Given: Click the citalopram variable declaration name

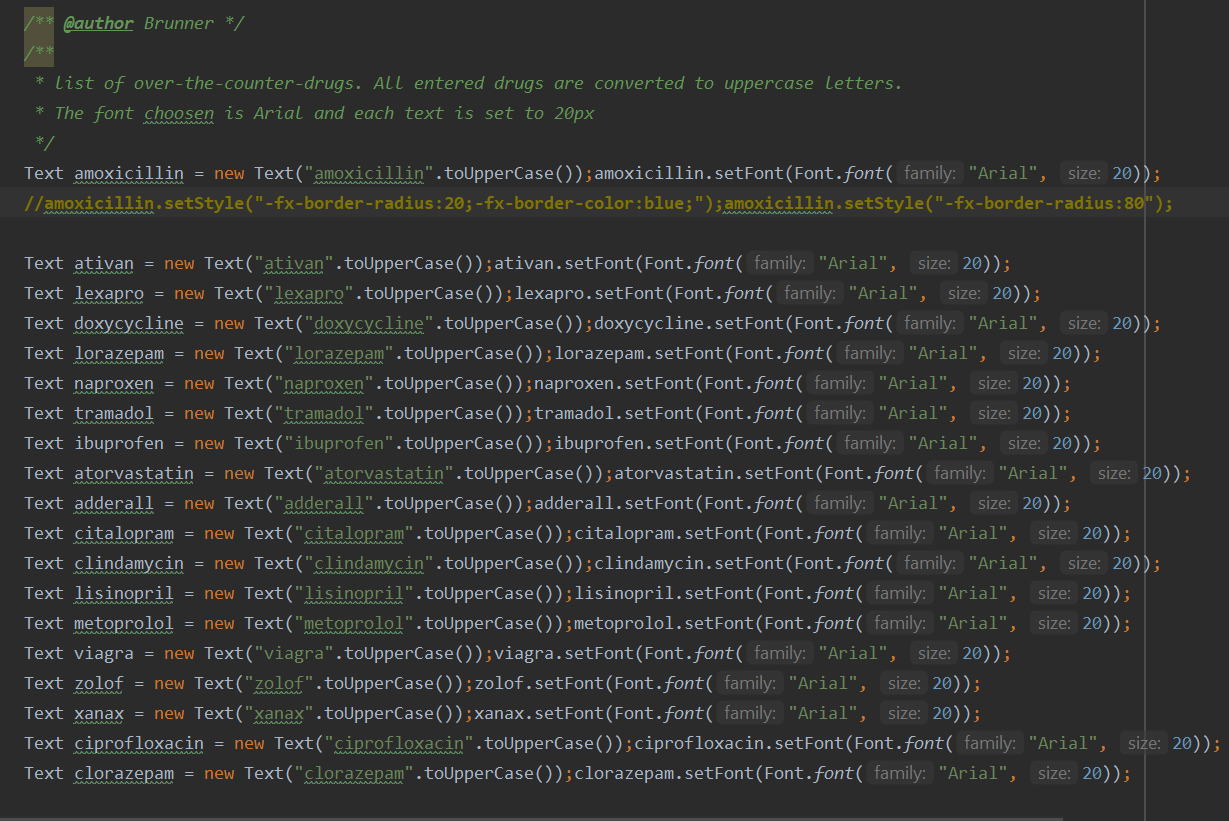Looking at the screenshot, I should (x=124, y=533).
